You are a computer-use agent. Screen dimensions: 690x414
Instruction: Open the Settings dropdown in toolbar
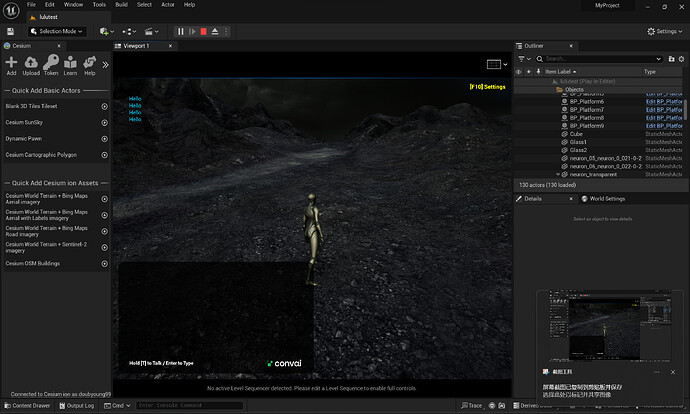click(664, 31)
